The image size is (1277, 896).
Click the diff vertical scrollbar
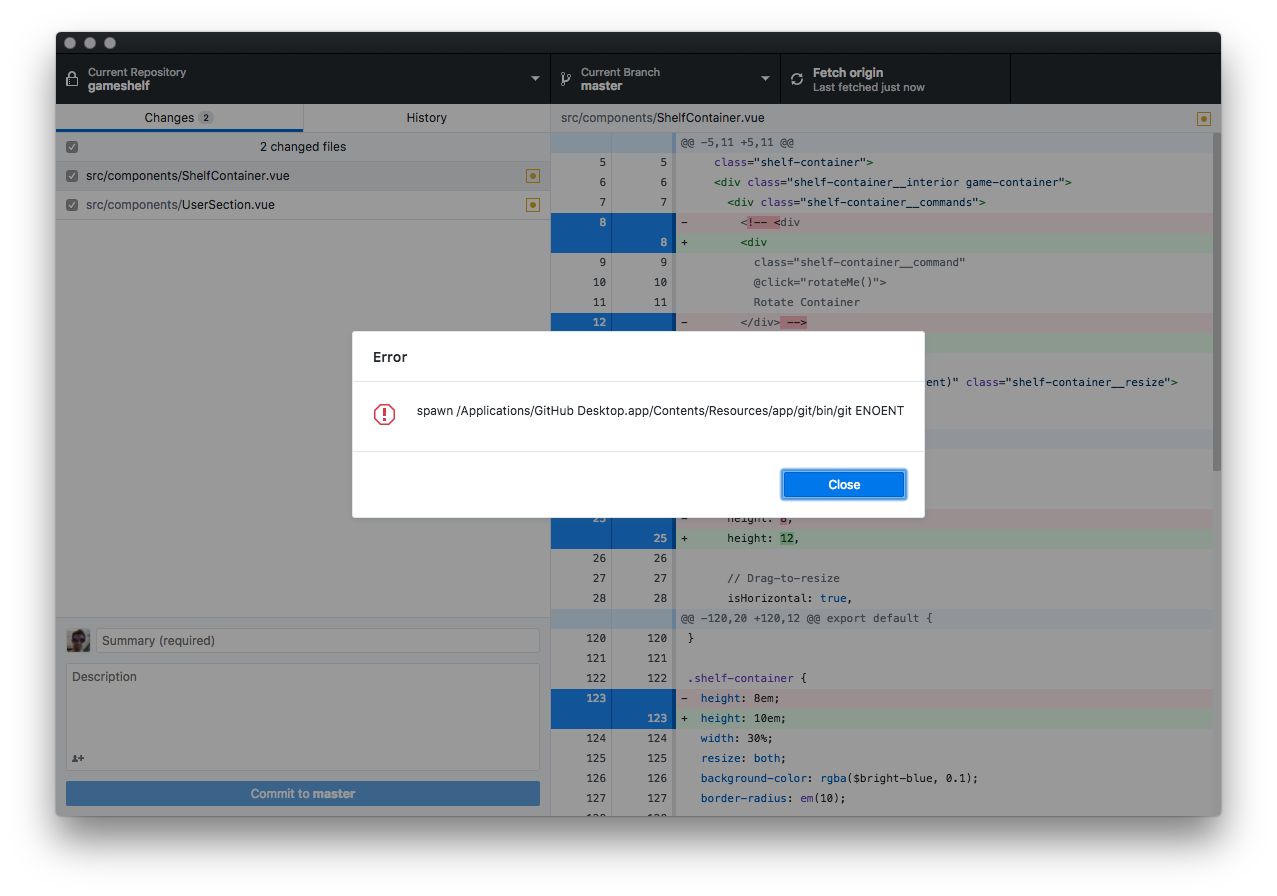pyautogui.click(x=1216, y=300)
